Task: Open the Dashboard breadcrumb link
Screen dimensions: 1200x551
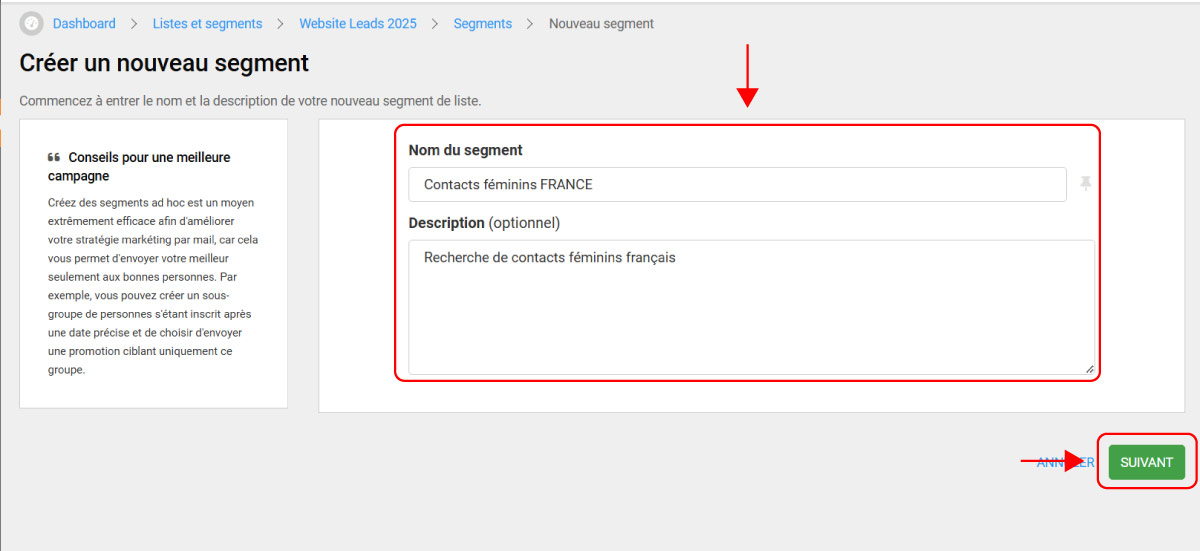Action: coord(84,23)
